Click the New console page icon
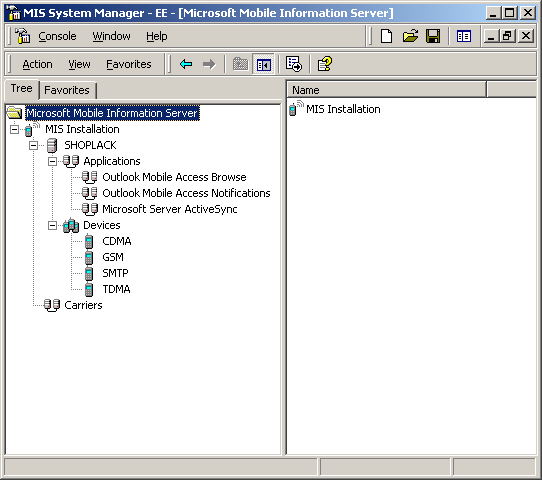542x480 pixels. (x=386, y=36)
